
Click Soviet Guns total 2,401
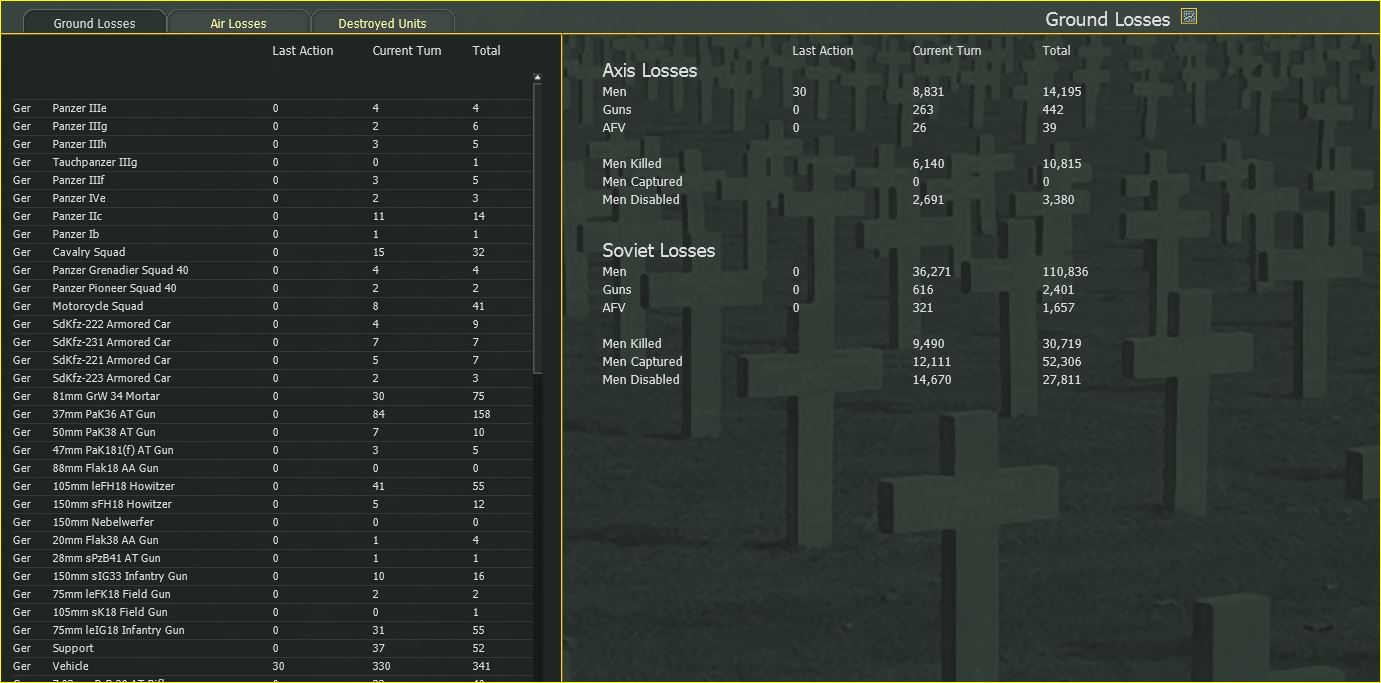pos(1058,289)
